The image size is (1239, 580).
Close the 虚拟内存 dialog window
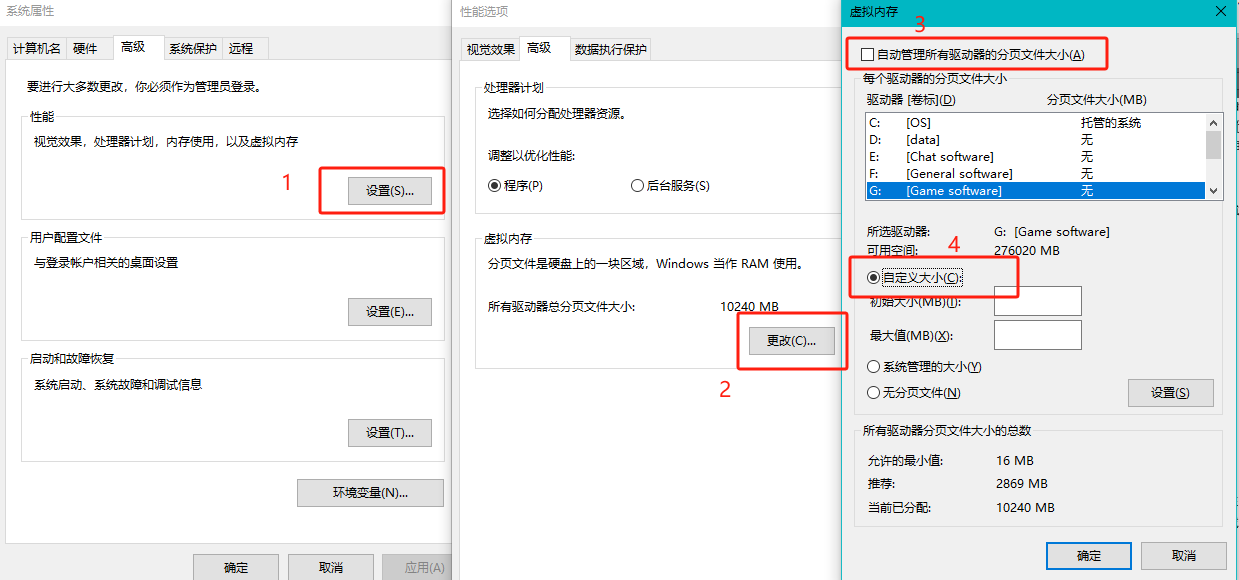(x=1220, y=12)
